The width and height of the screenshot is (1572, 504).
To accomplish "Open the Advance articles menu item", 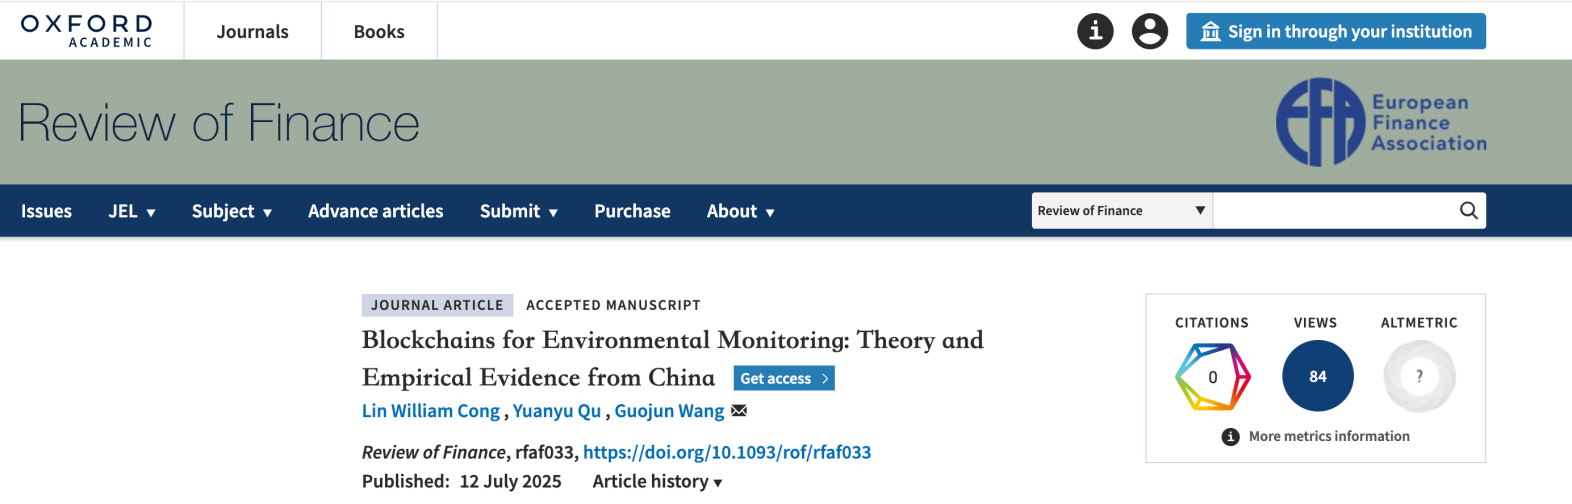I will point(375,211).
